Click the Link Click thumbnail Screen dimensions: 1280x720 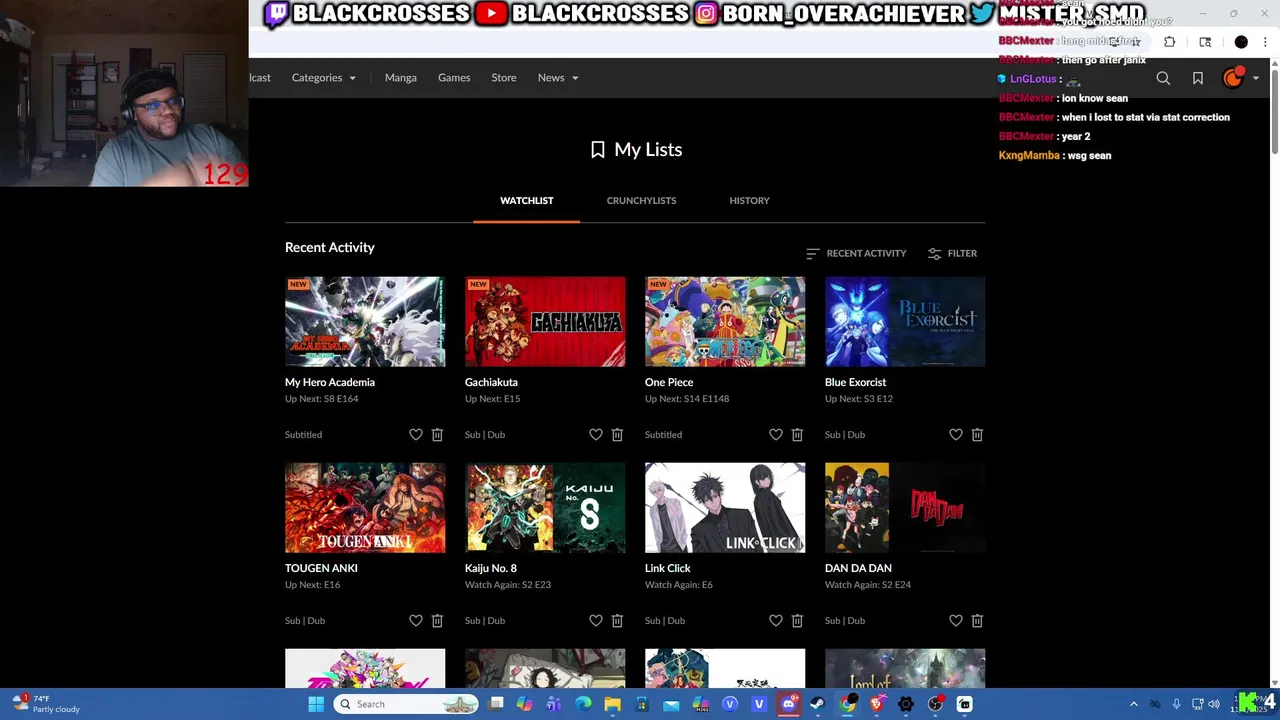[x=725, y=508]
